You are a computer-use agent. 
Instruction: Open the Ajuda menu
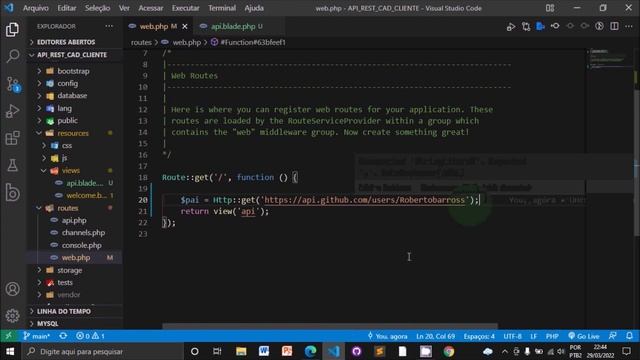click(x=254, y=8)
